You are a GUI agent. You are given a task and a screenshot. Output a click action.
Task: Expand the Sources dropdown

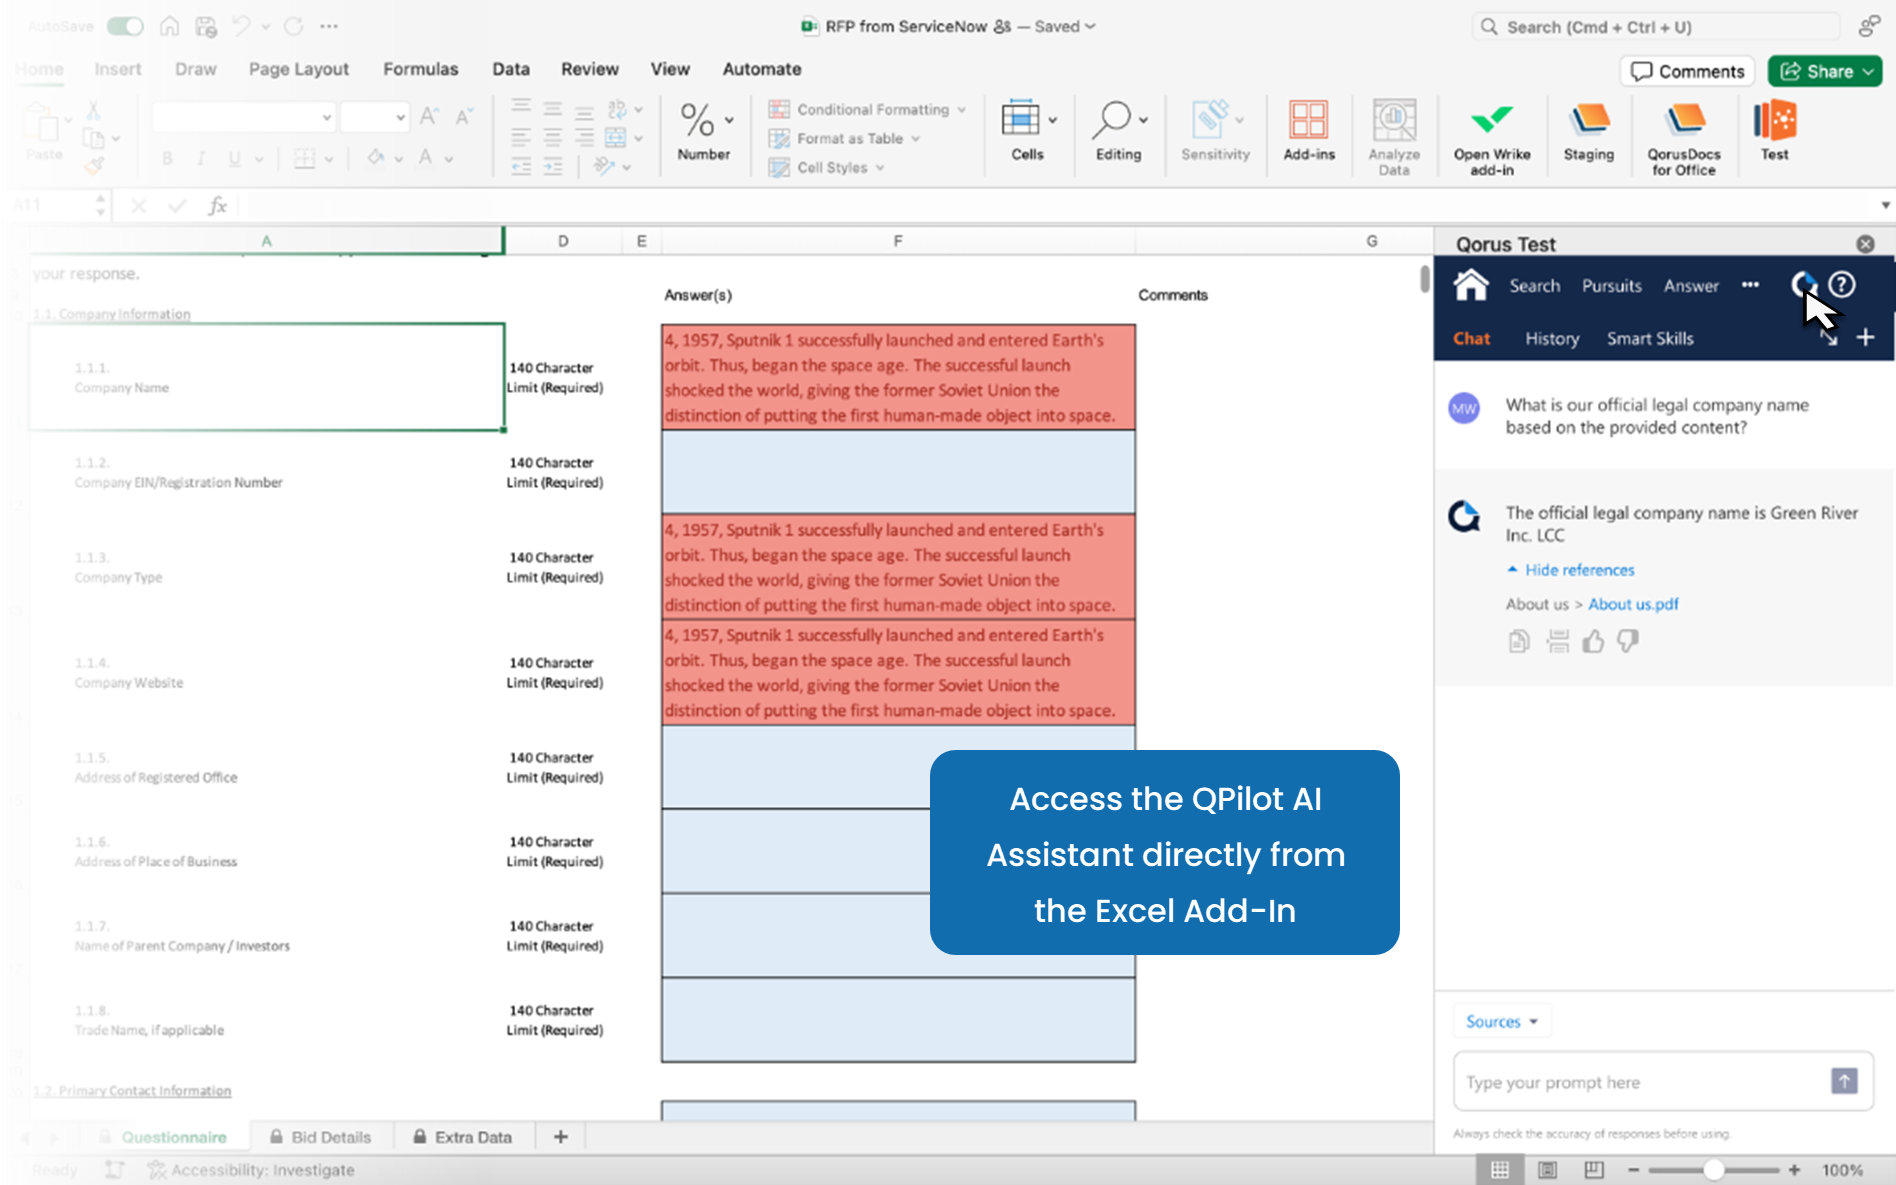click(1501, 1021)
